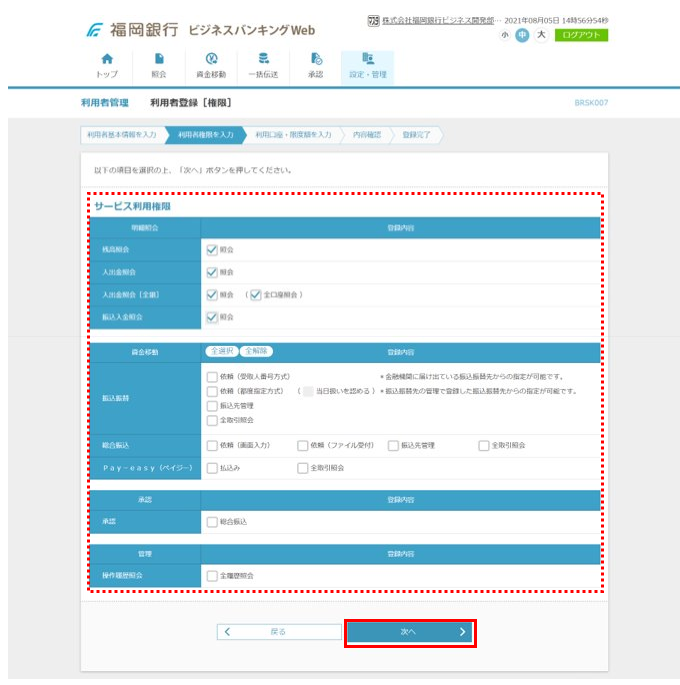Uncheck 残高照会 照会 checkbox
Image resolution: width=680 pixels, height=685 pixels.
point(211,249)
